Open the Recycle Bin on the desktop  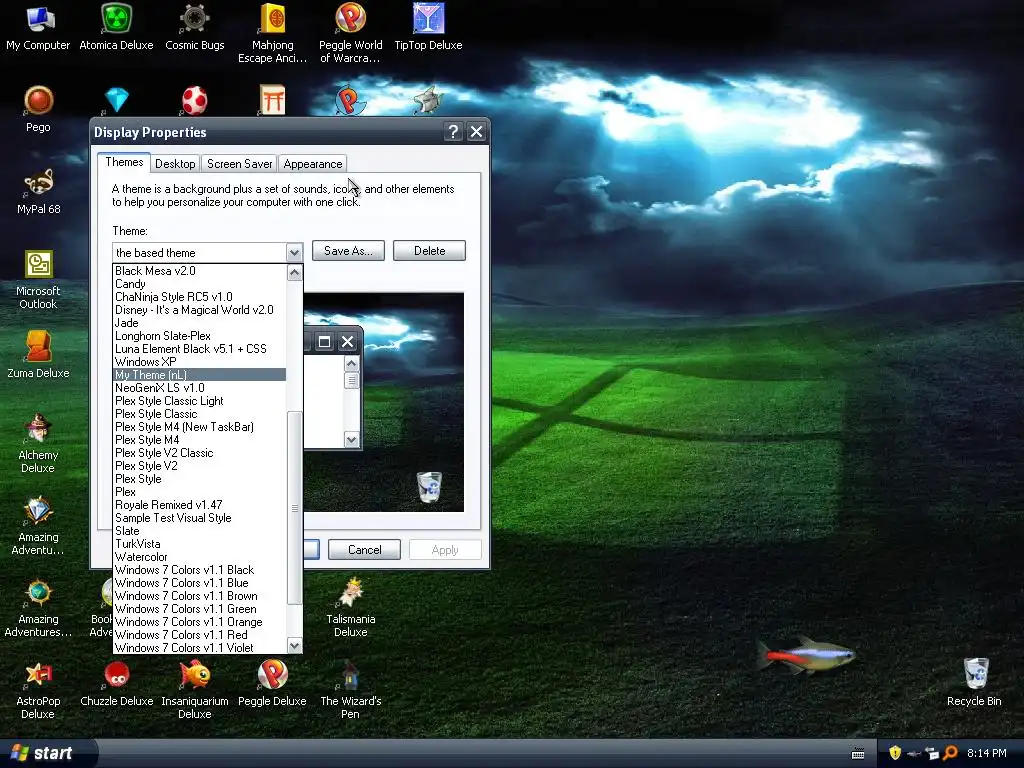point(974,683)
